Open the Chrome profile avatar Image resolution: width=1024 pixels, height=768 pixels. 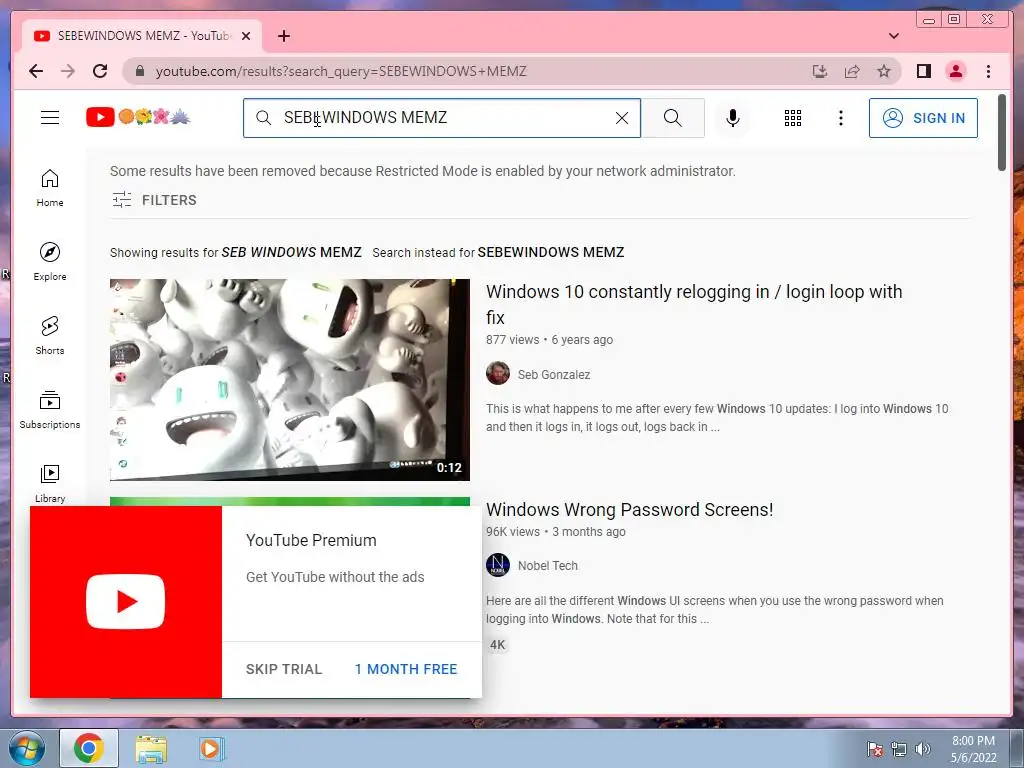click(955, 71)
